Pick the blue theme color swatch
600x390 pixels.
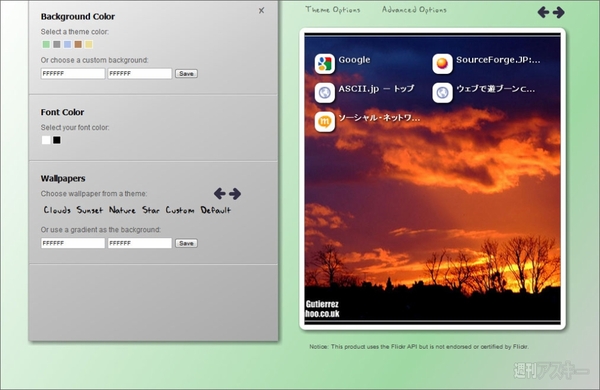(67, 44)
